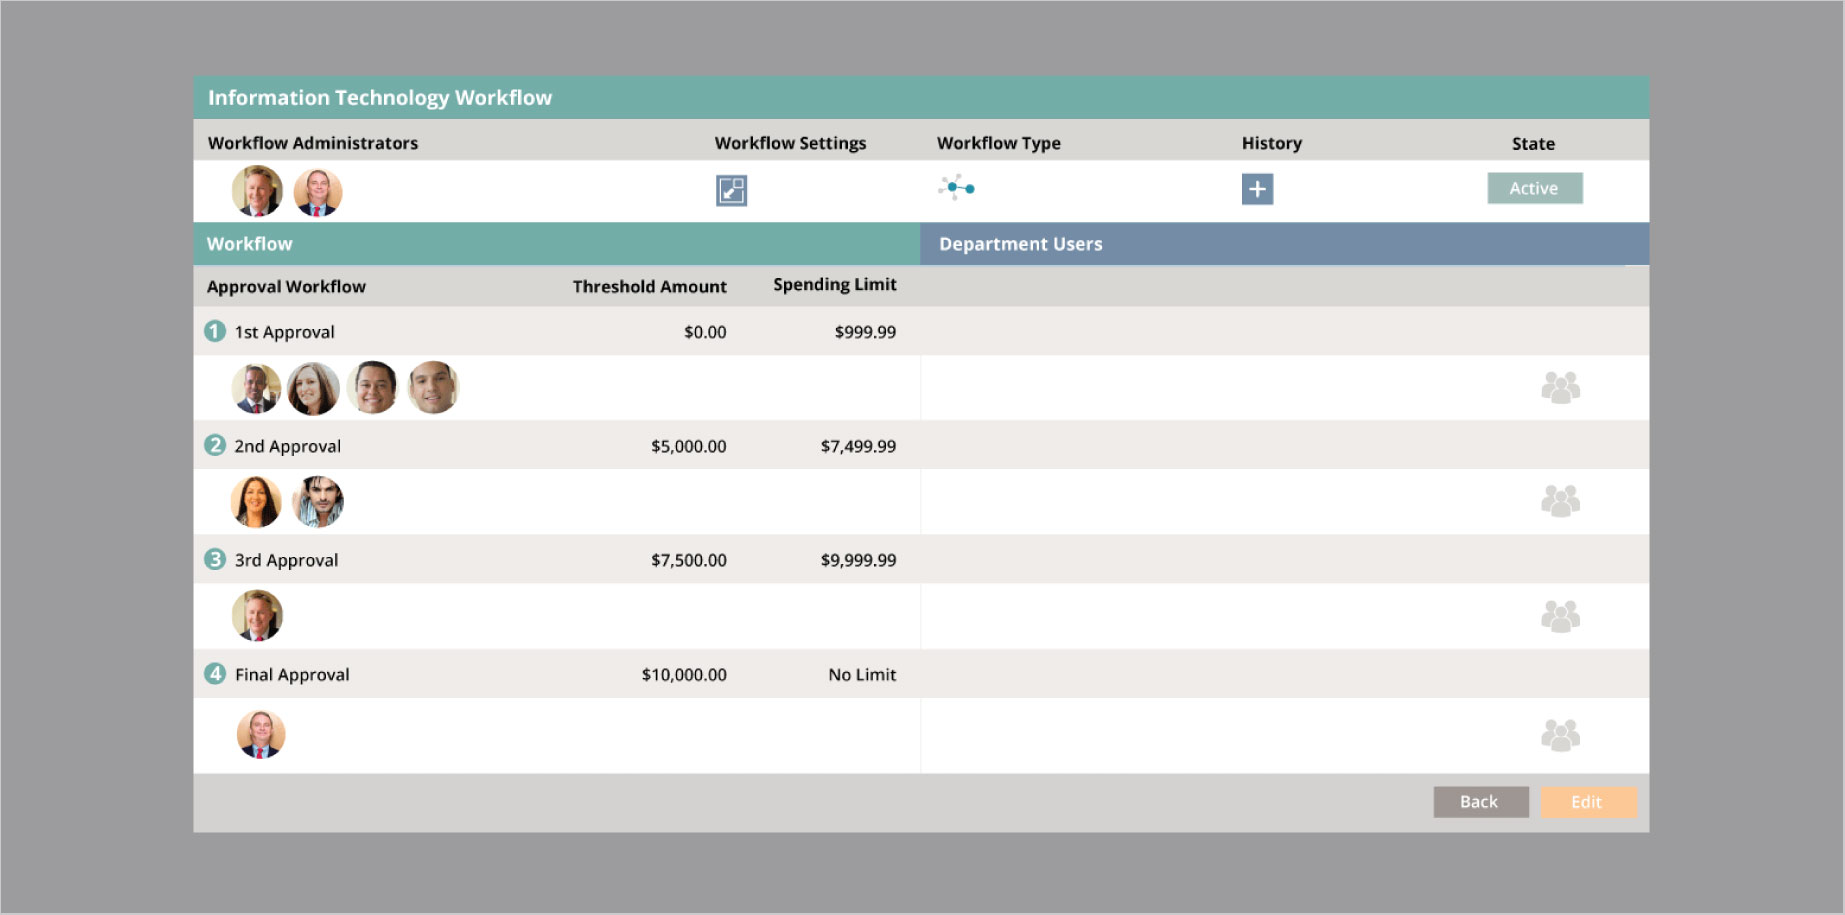Click the 3rd Approval approver avatar
Viewport: 1845px width, 915px height.
257,616
